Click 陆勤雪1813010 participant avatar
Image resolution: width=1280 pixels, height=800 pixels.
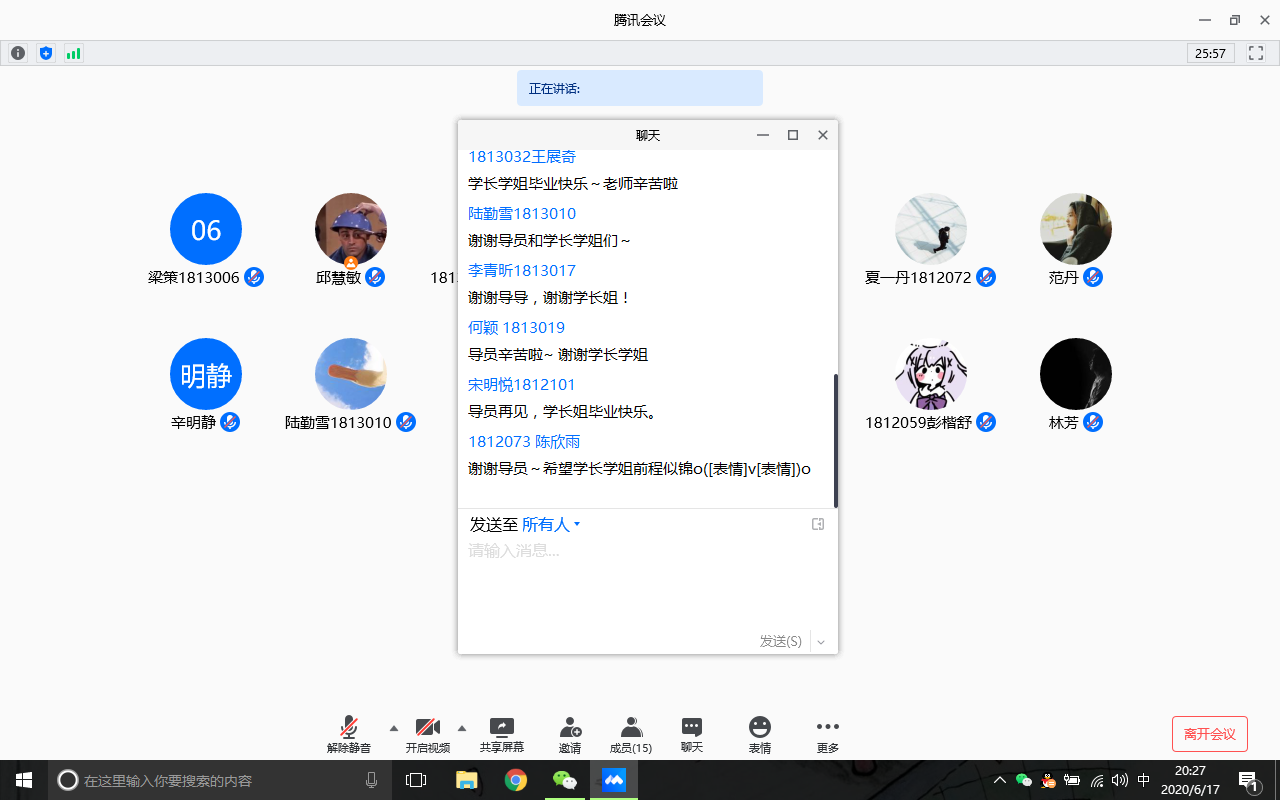(x=351, y=374)
